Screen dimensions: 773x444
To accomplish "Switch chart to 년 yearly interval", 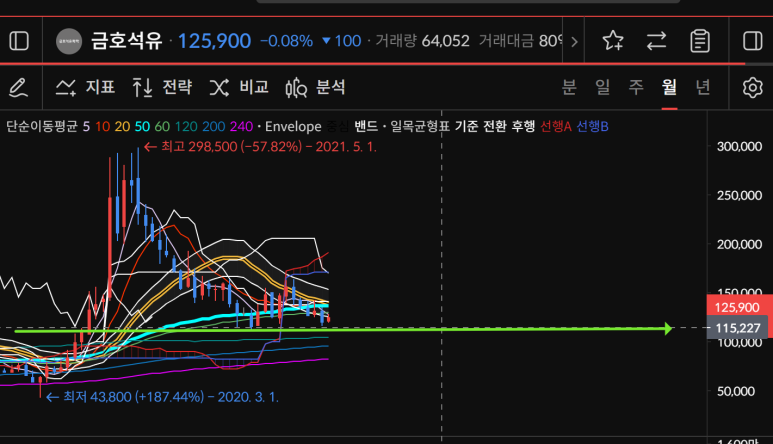I will [703, 87].
